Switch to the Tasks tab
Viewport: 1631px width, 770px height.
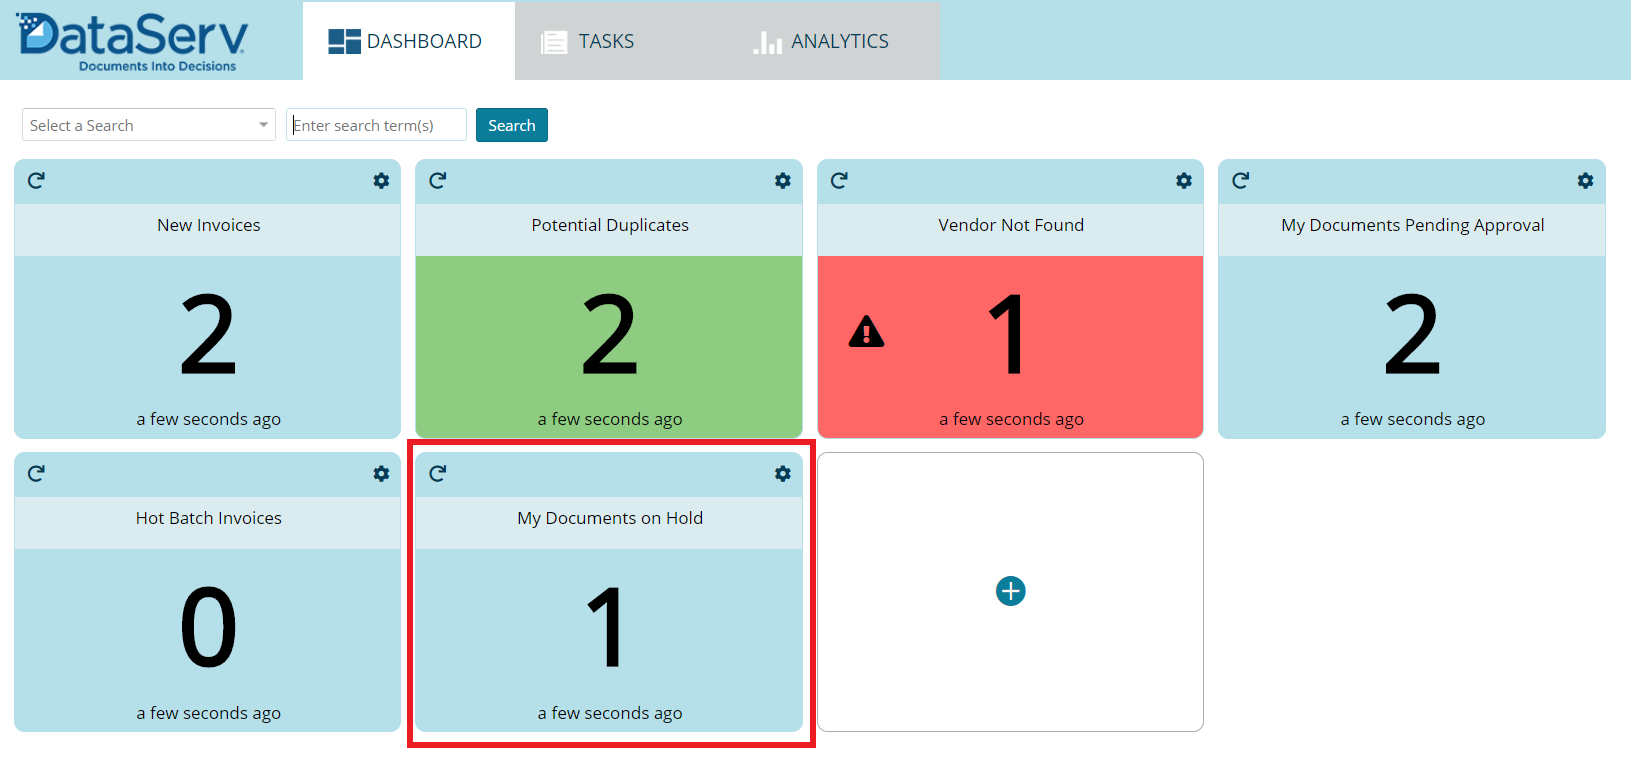588,42
